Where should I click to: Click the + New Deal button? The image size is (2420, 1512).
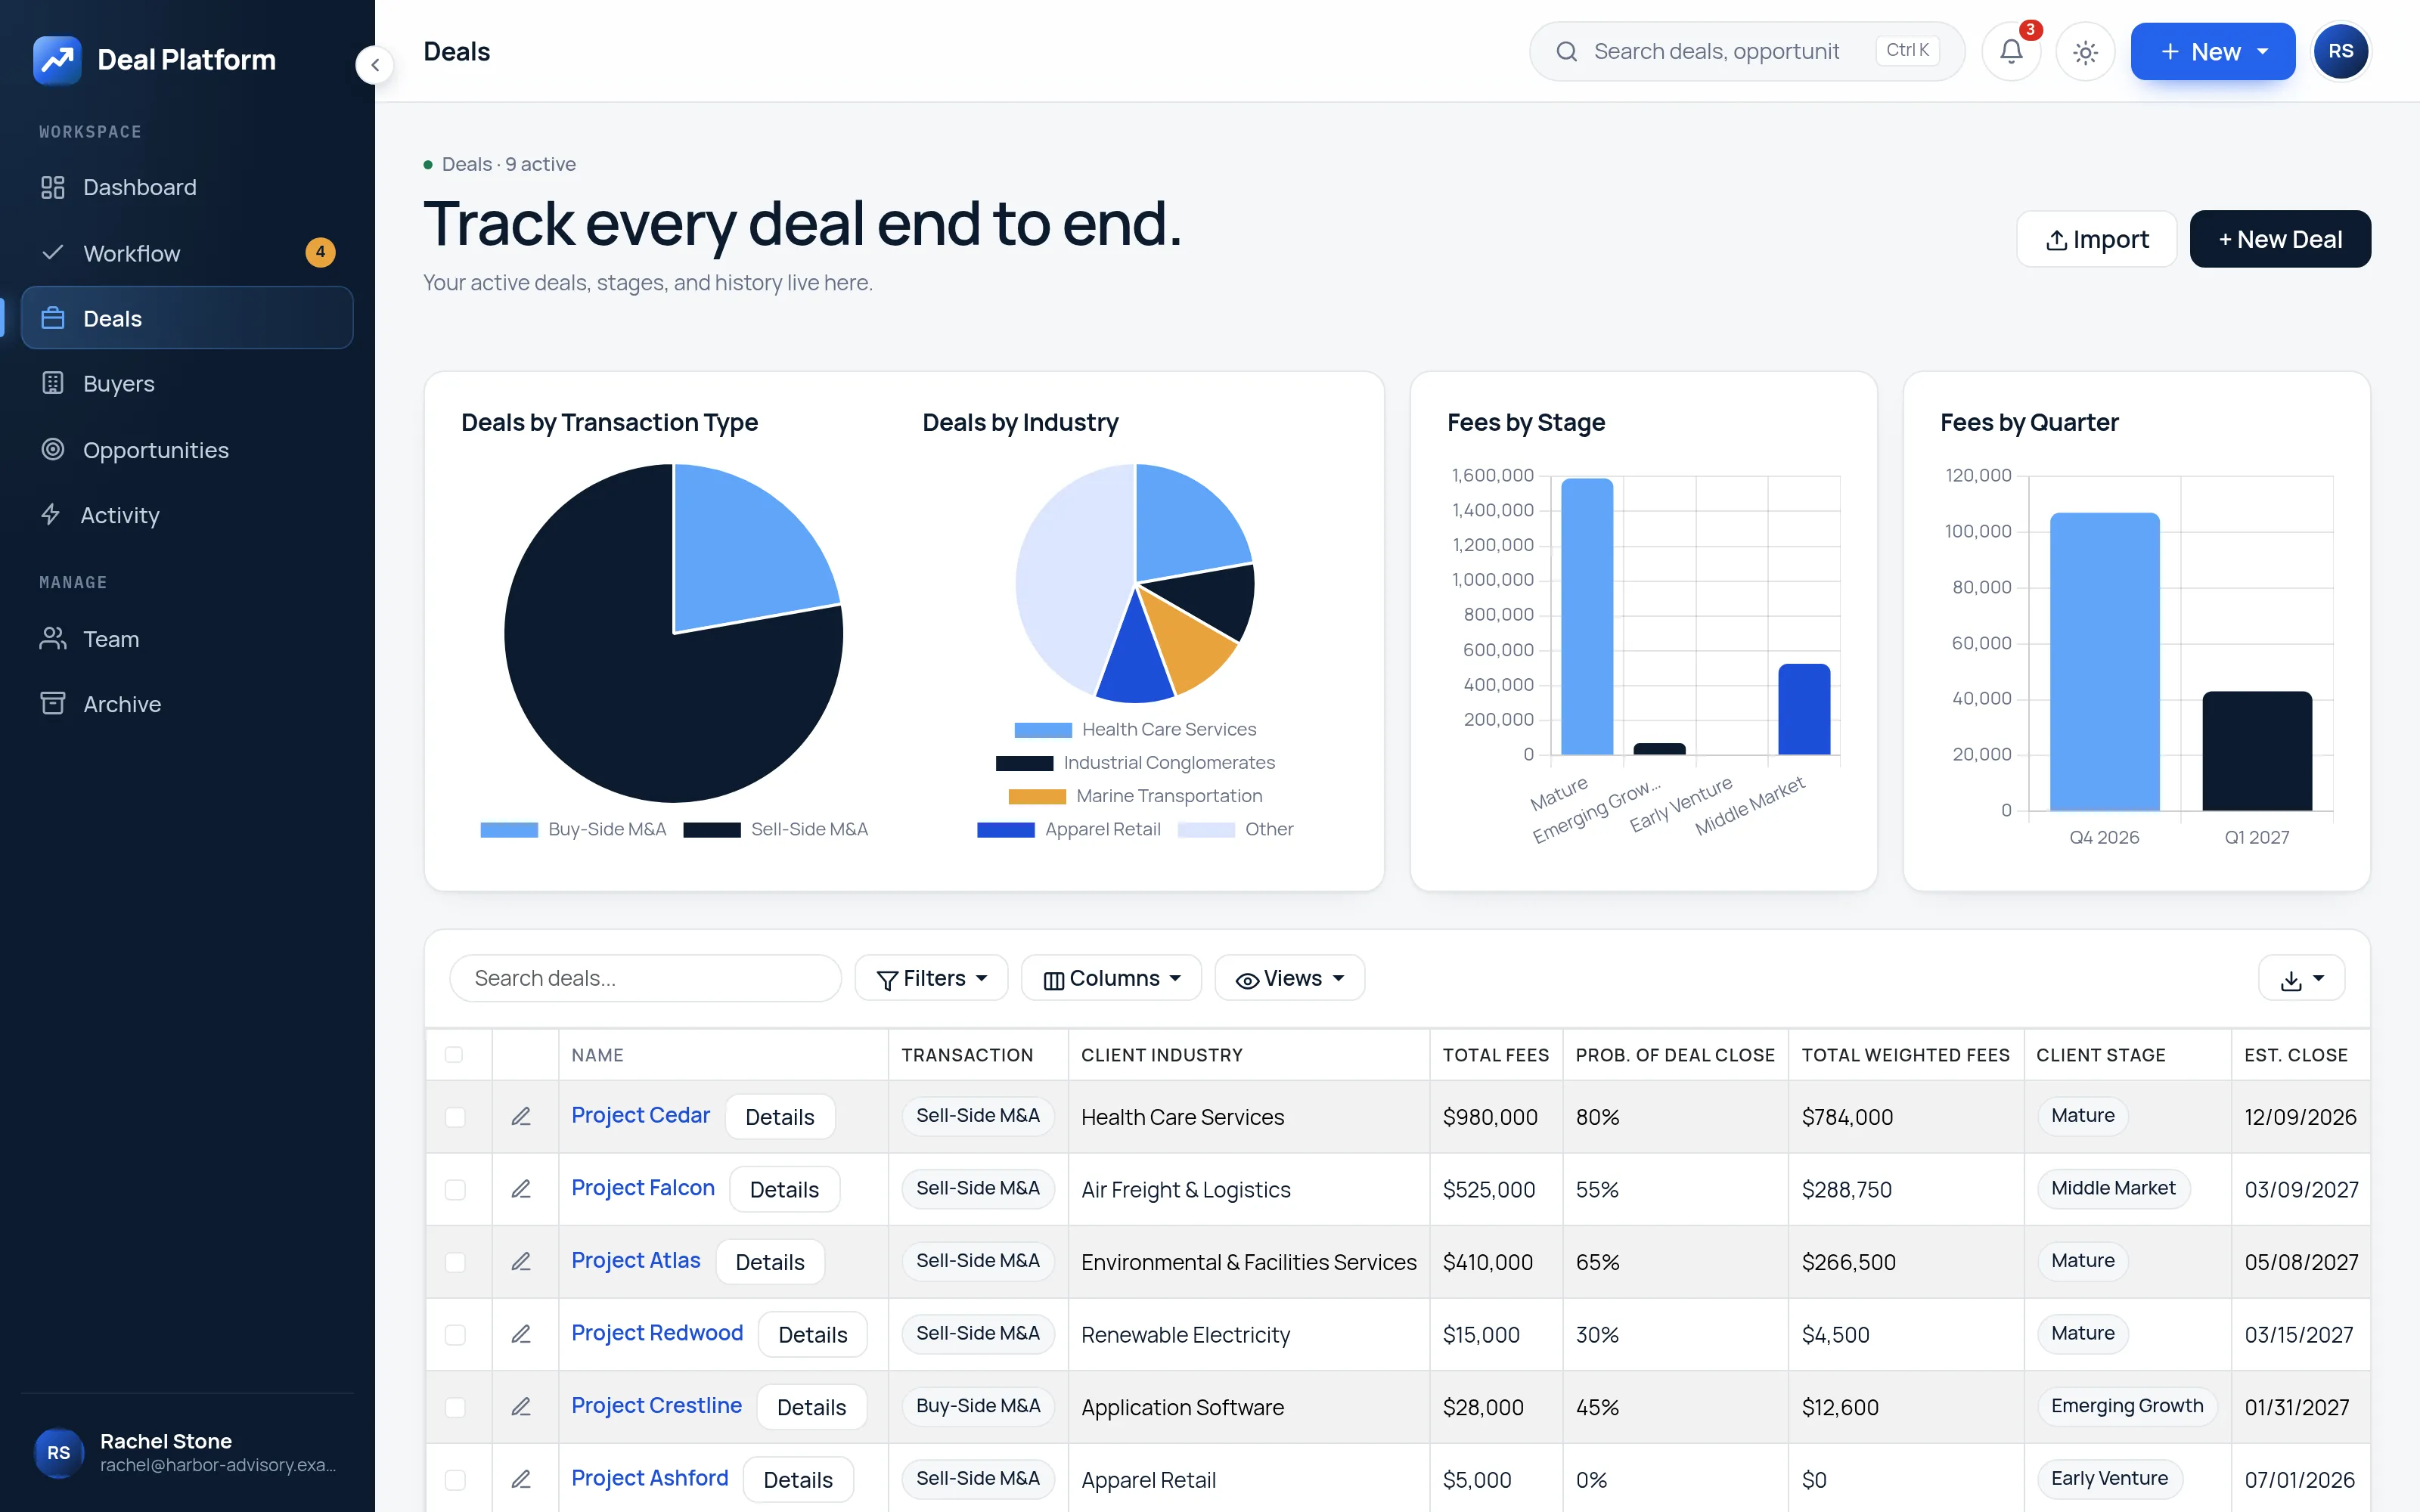point(2280,239)
